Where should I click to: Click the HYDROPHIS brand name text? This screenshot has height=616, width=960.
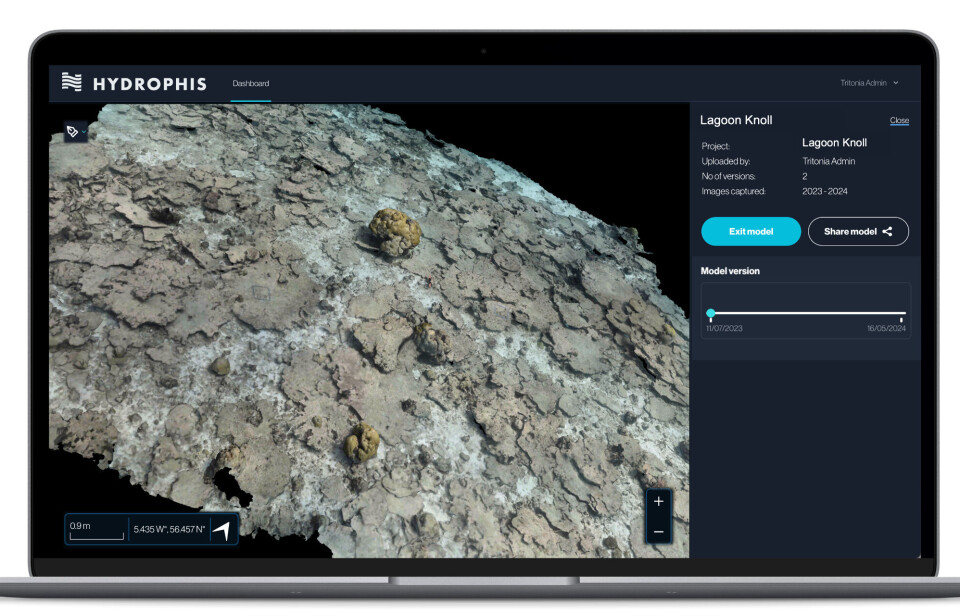point(149,84)
